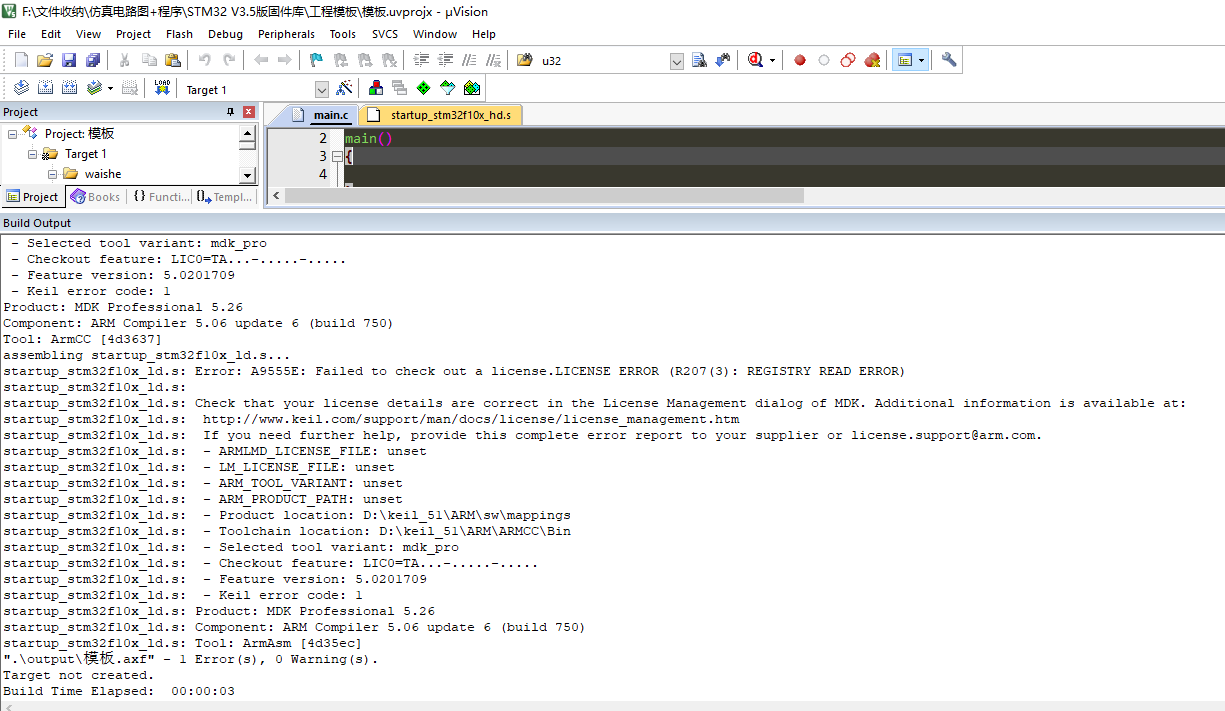Viewport: 1225px width, 711px height.
Task: Click the u32 find text field
Action: click(603, 61)
